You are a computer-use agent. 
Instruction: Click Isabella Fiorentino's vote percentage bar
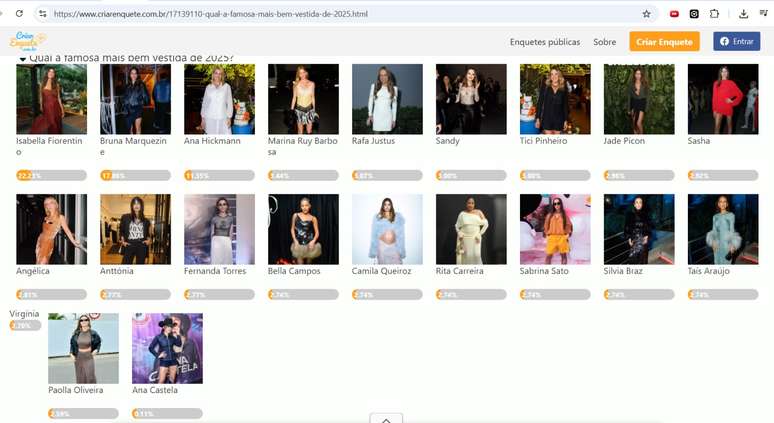(51, 175)
